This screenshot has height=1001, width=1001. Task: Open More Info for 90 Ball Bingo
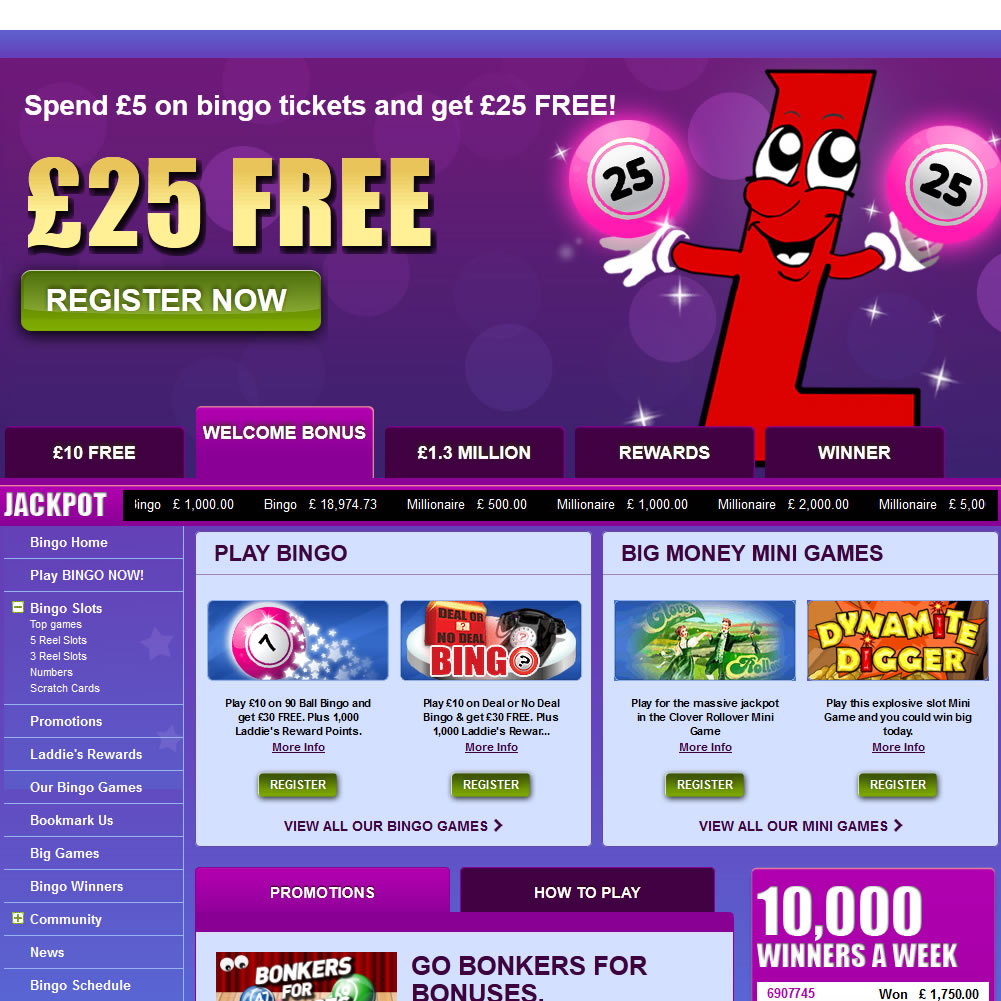point(298,747)
